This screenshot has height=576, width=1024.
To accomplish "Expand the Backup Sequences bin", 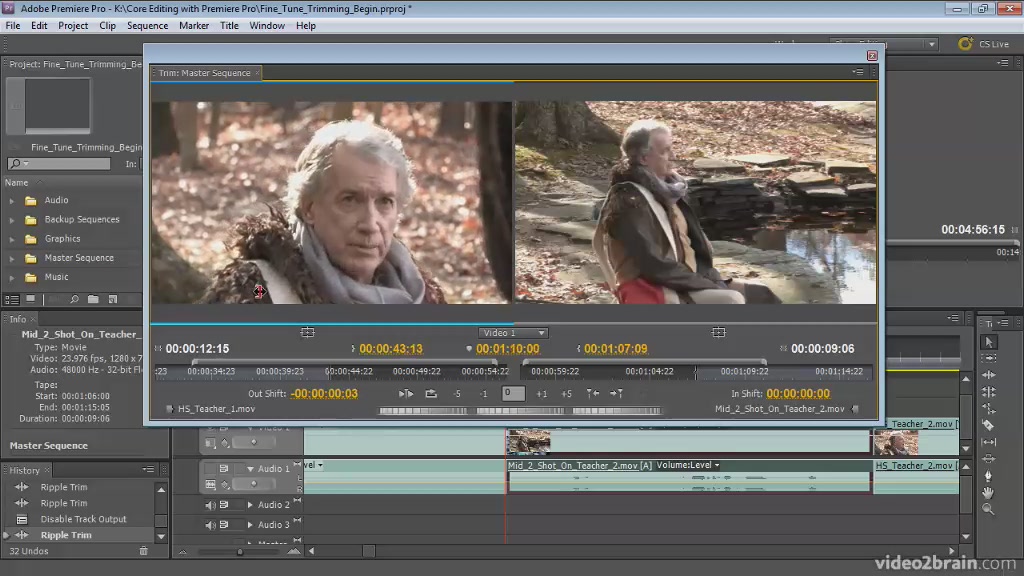I will (12, 220).
